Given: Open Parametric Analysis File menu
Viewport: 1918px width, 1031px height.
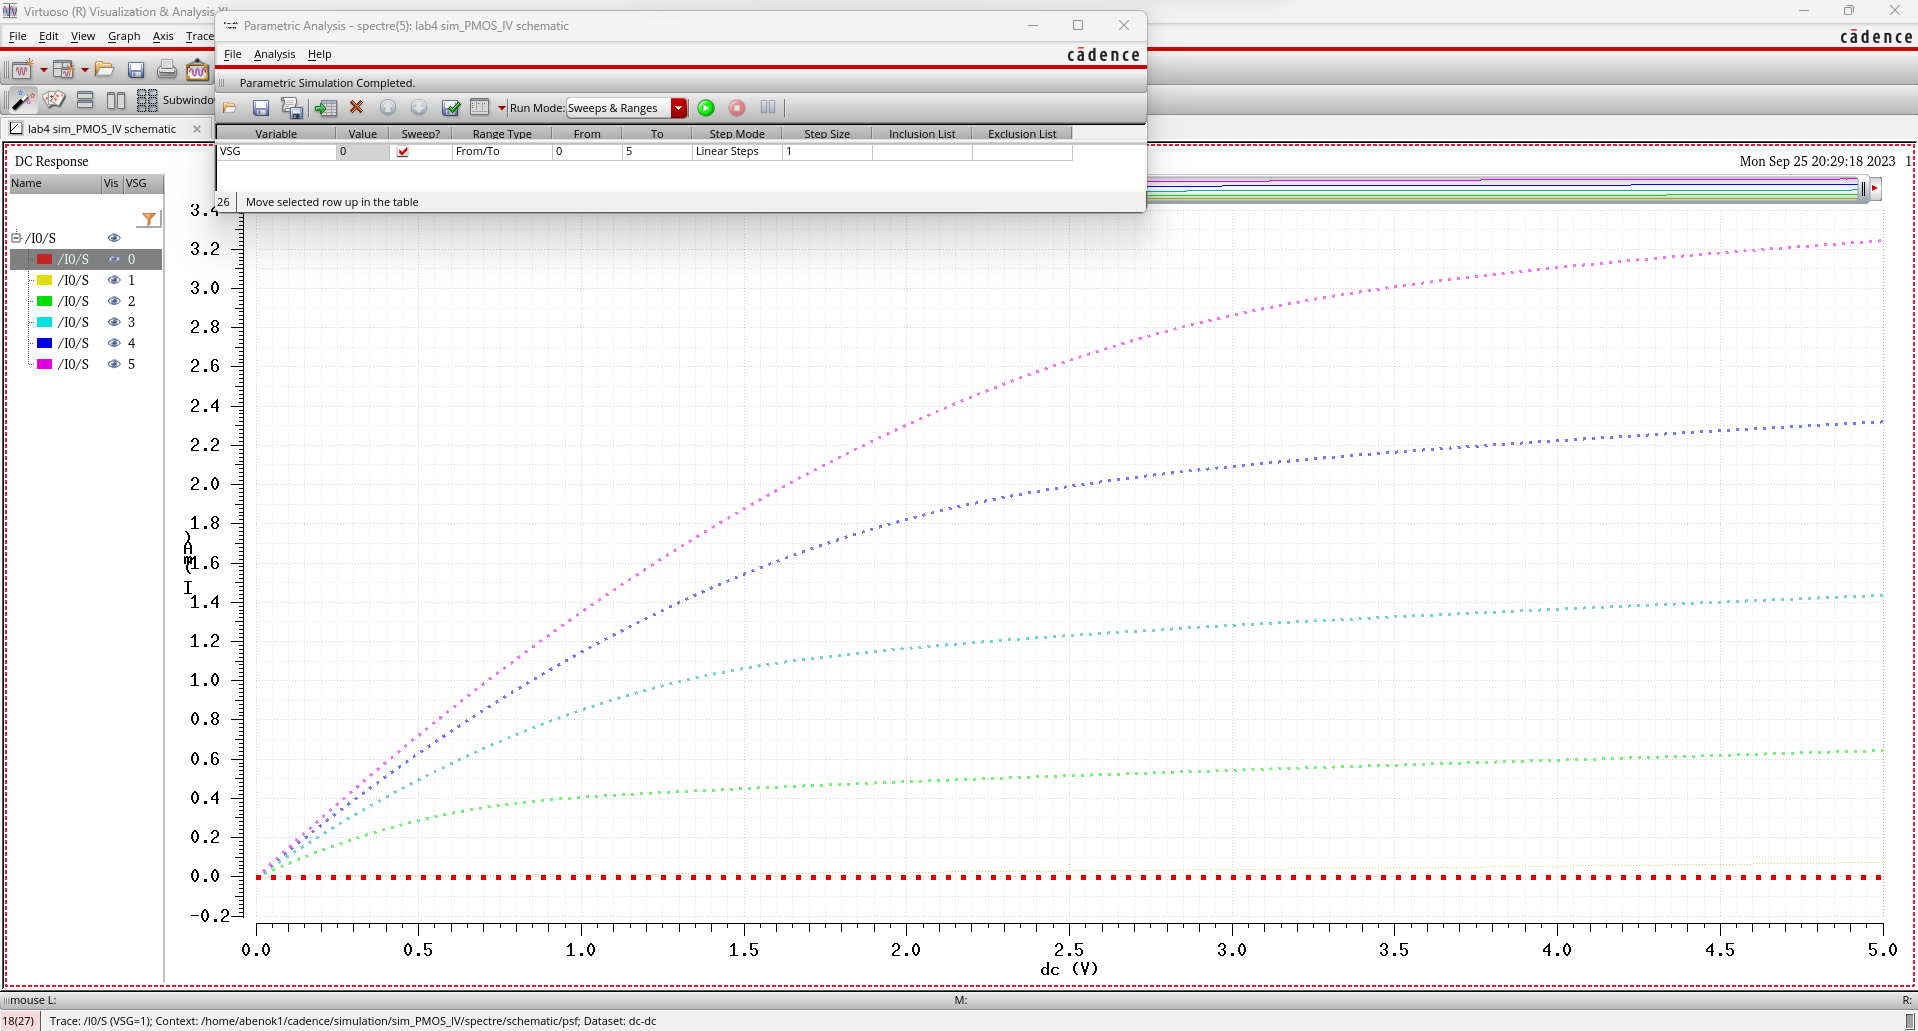Looking at the screenshot, I should (x=233, y=54).
